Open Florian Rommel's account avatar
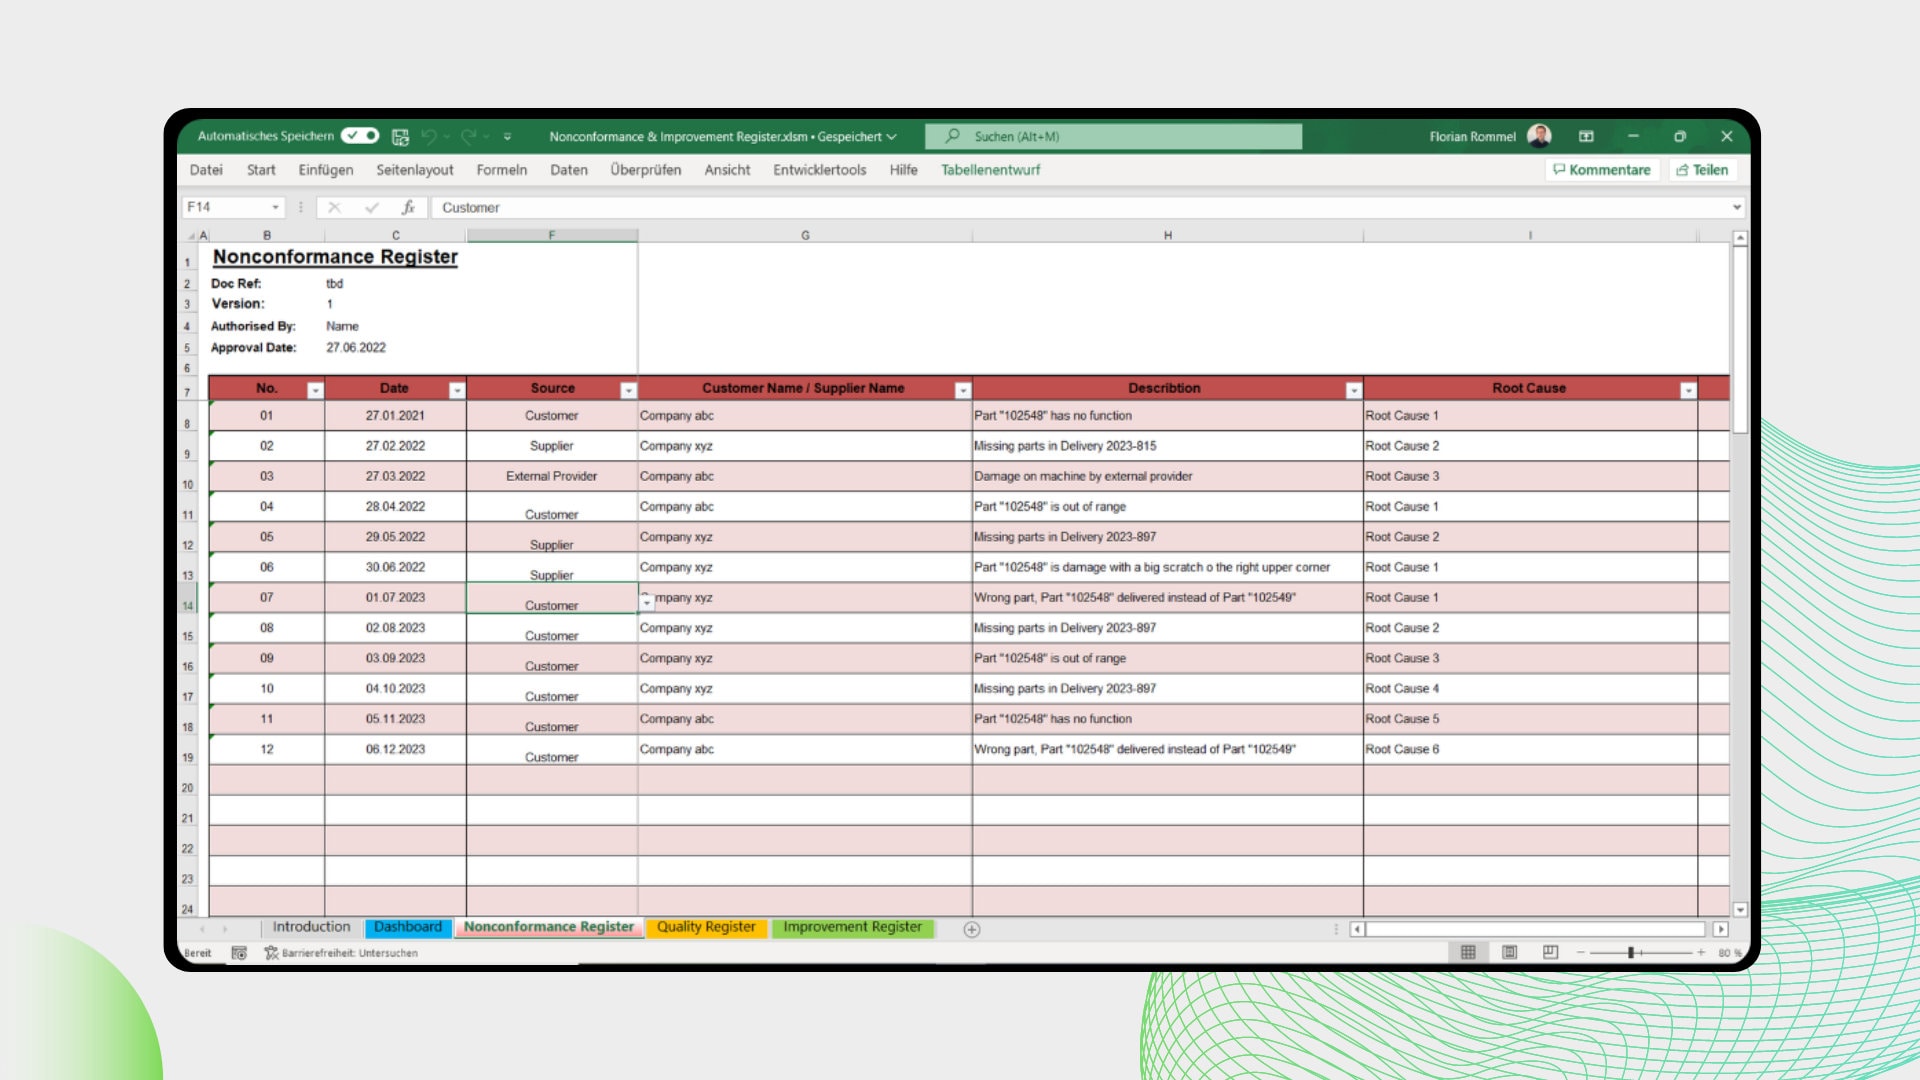This screenshot has width=1920, height=1080. [1540, 136]
